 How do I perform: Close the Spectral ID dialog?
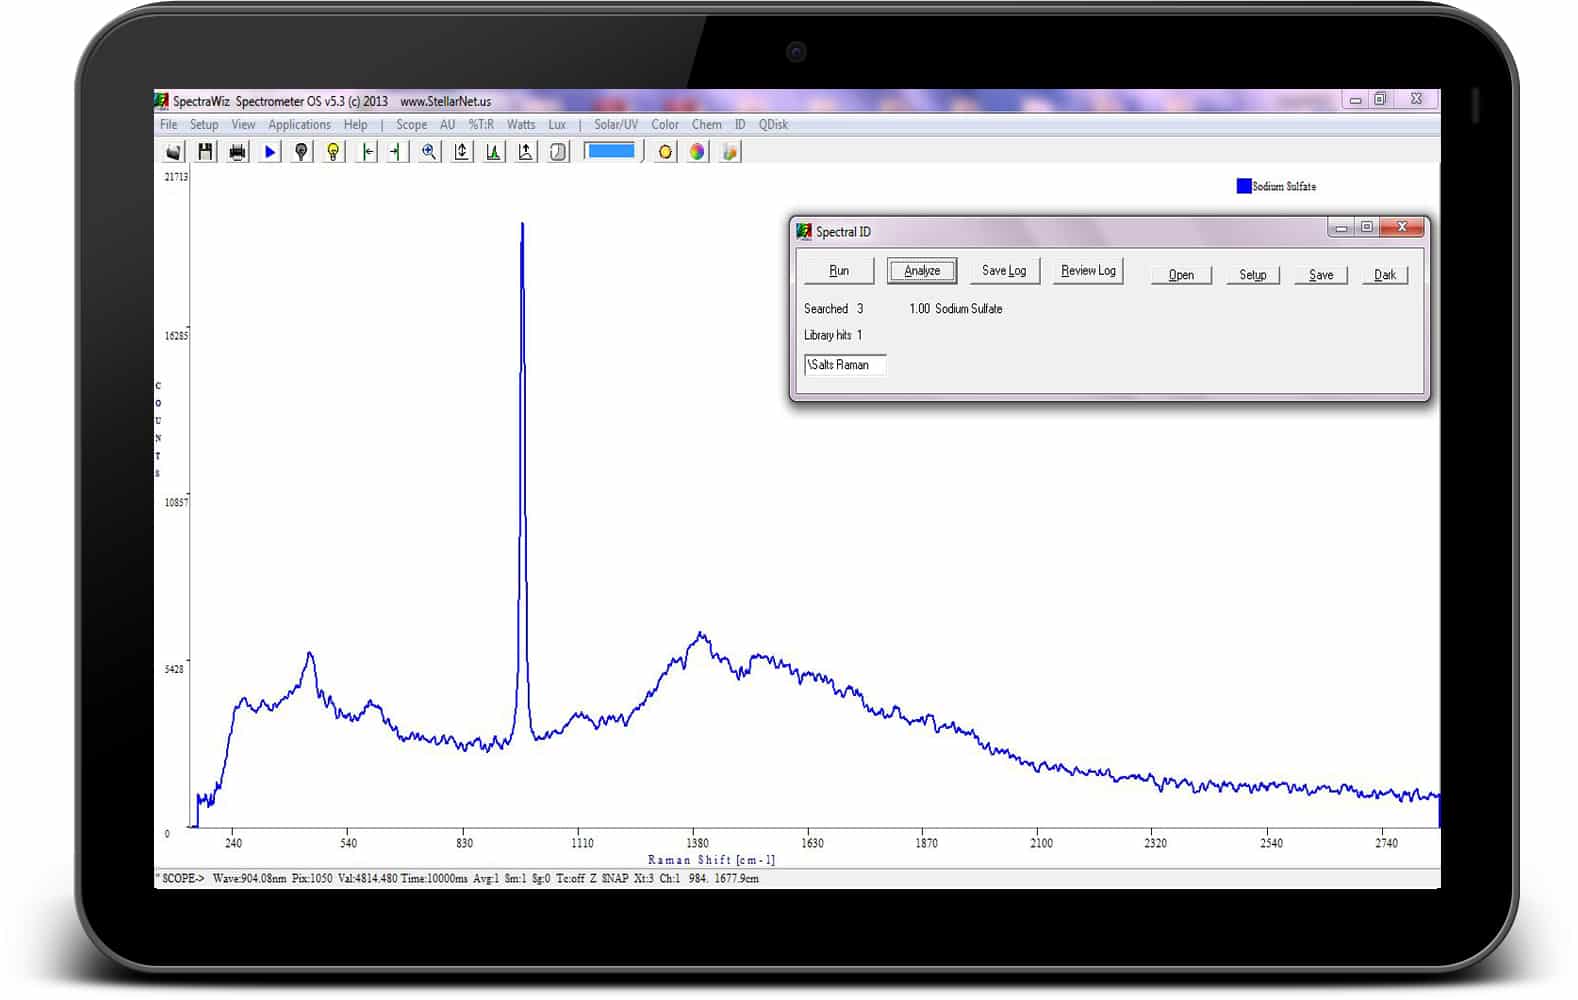coord(1402,228)
